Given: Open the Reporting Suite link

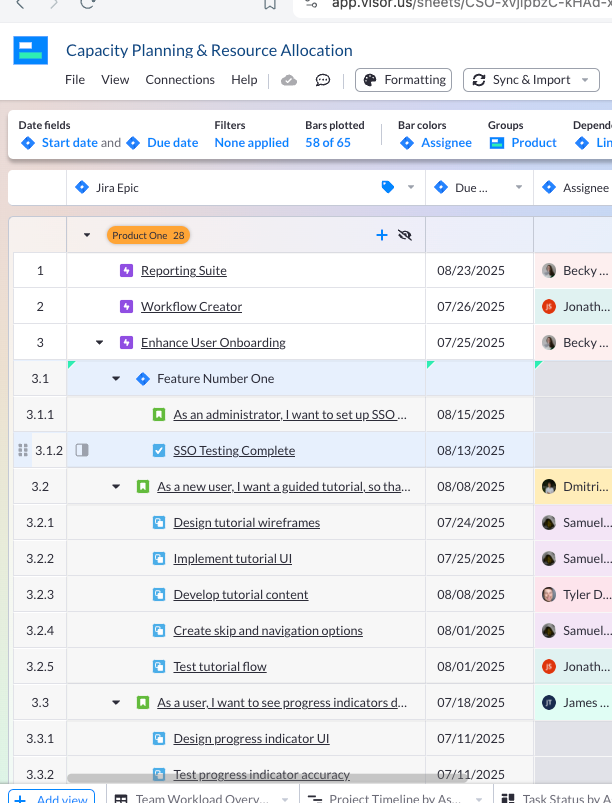Looking at the screenshot, I should pos(183,271).
